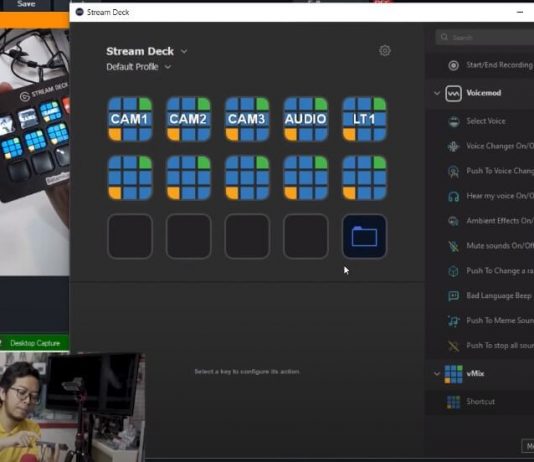
Task: Click the Ambient Effects On/Off icon
Action: click(453, 221)
